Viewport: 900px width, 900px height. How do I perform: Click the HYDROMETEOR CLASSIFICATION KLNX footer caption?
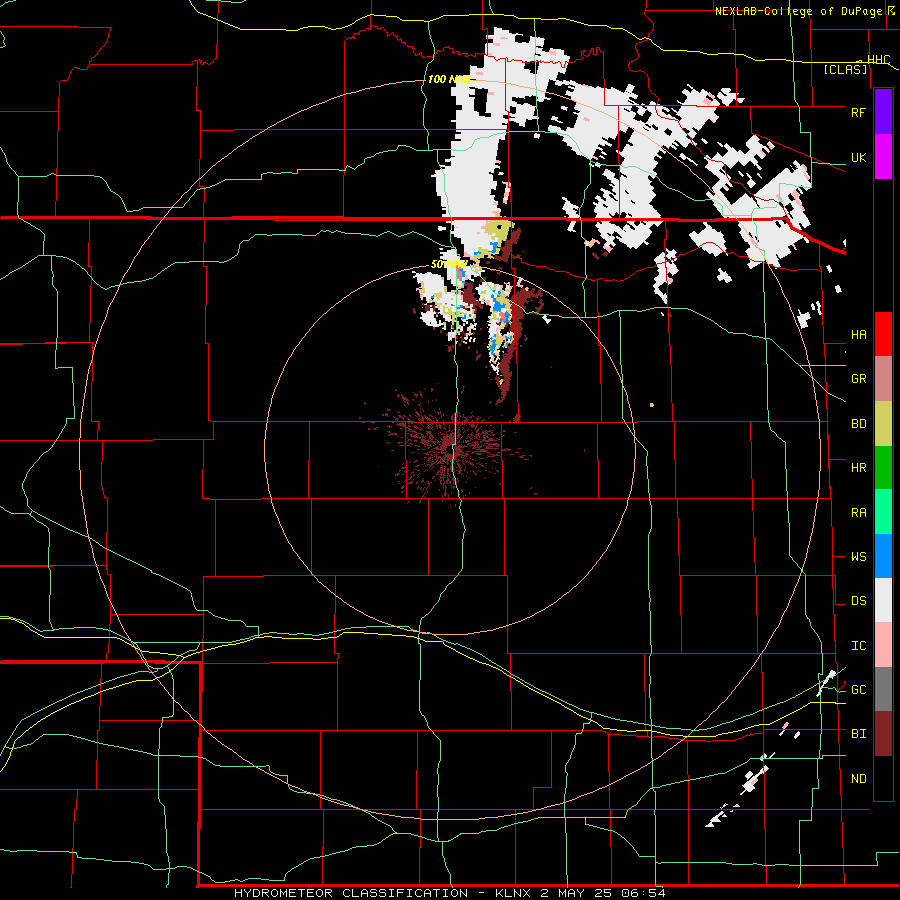(449, 893)
